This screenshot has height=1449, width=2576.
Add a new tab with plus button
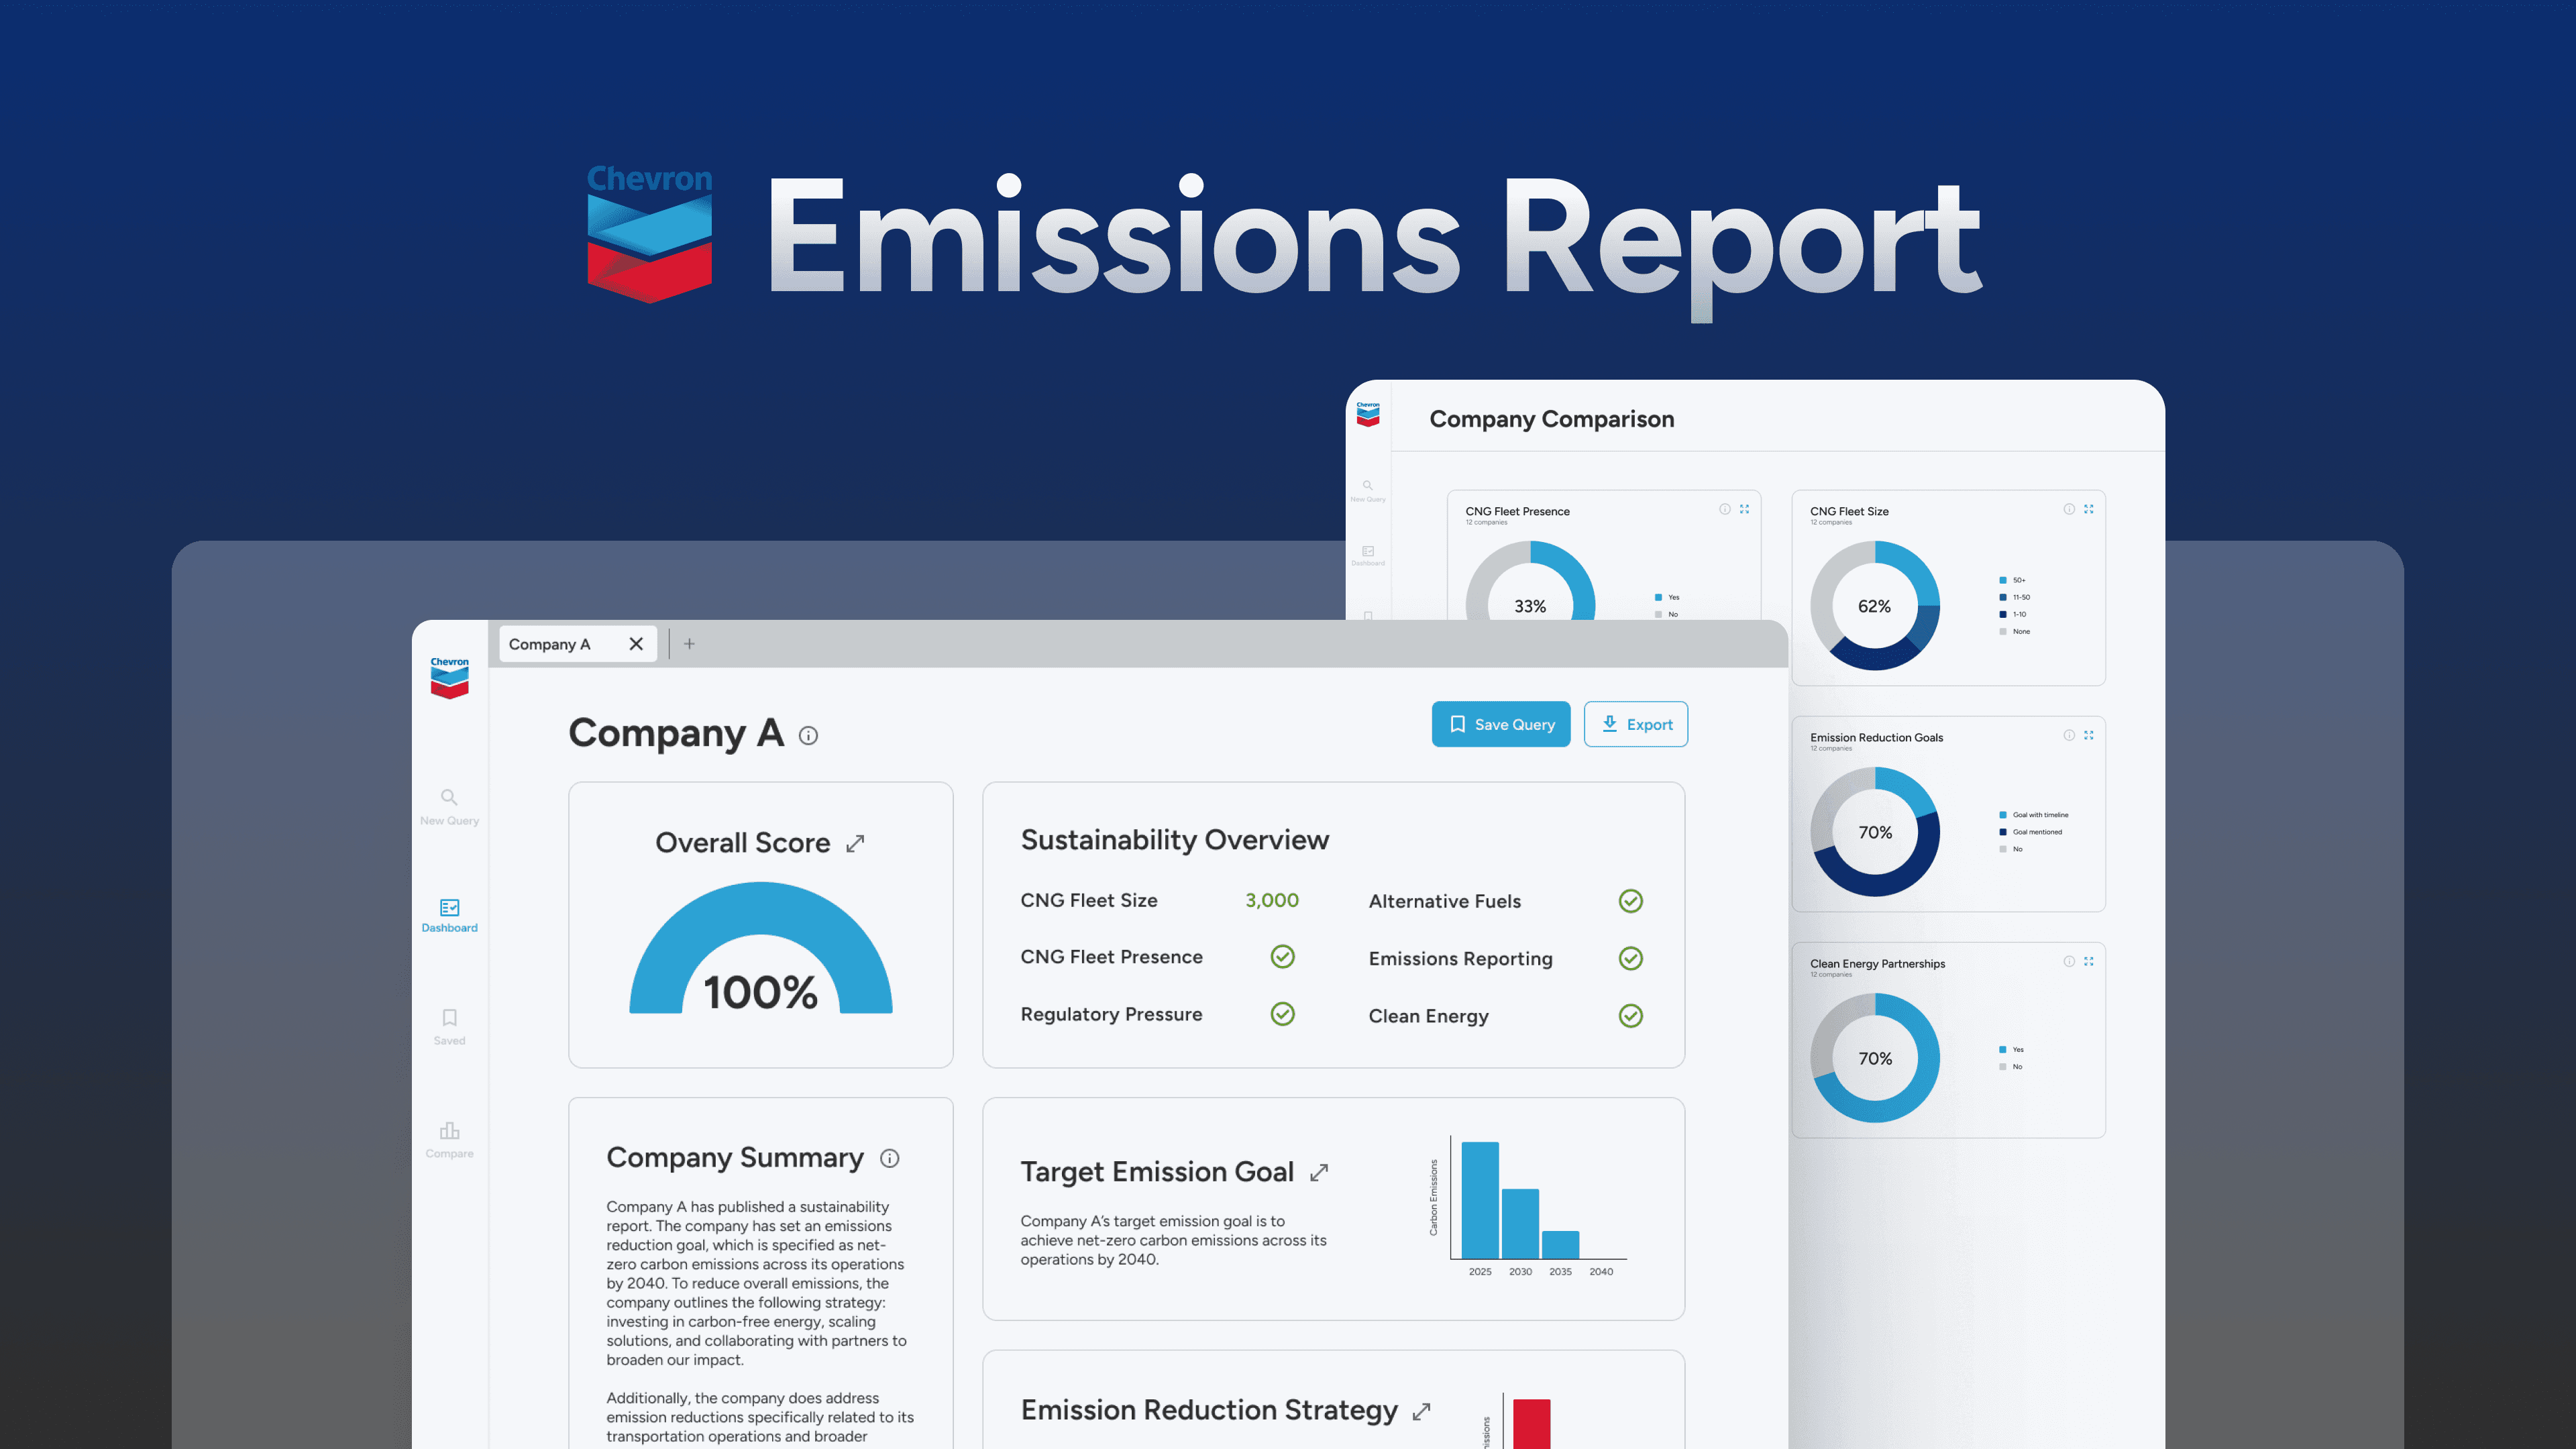point(689,644)
